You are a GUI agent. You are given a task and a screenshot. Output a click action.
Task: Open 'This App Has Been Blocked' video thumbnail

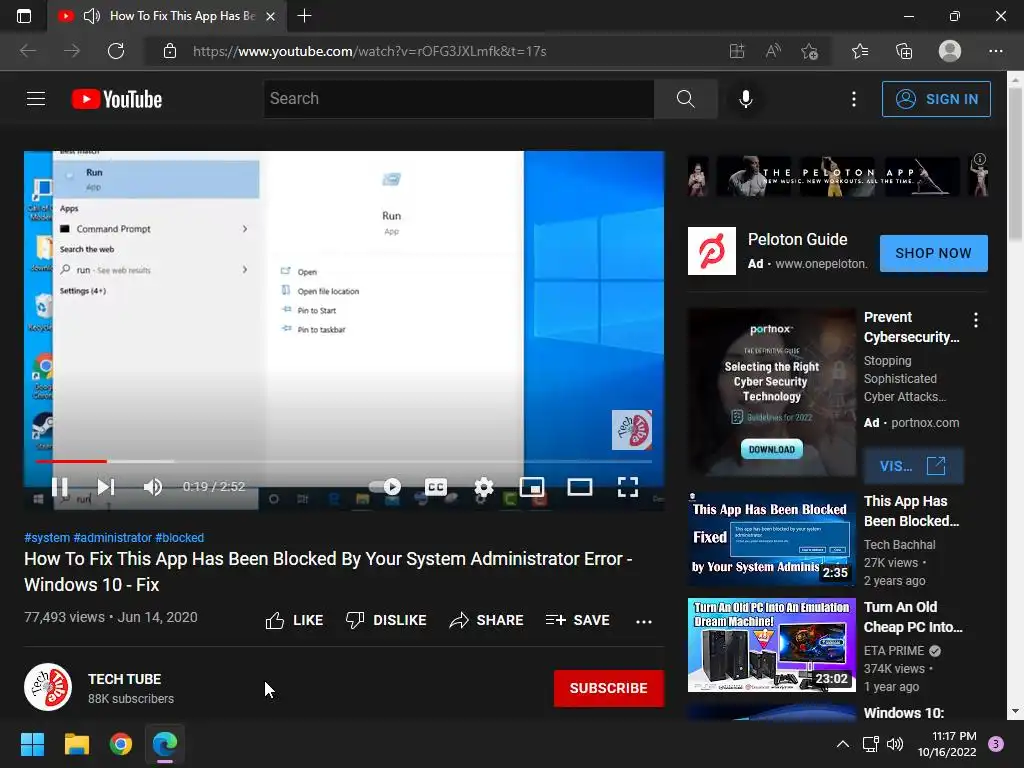(x=771, y=539)
